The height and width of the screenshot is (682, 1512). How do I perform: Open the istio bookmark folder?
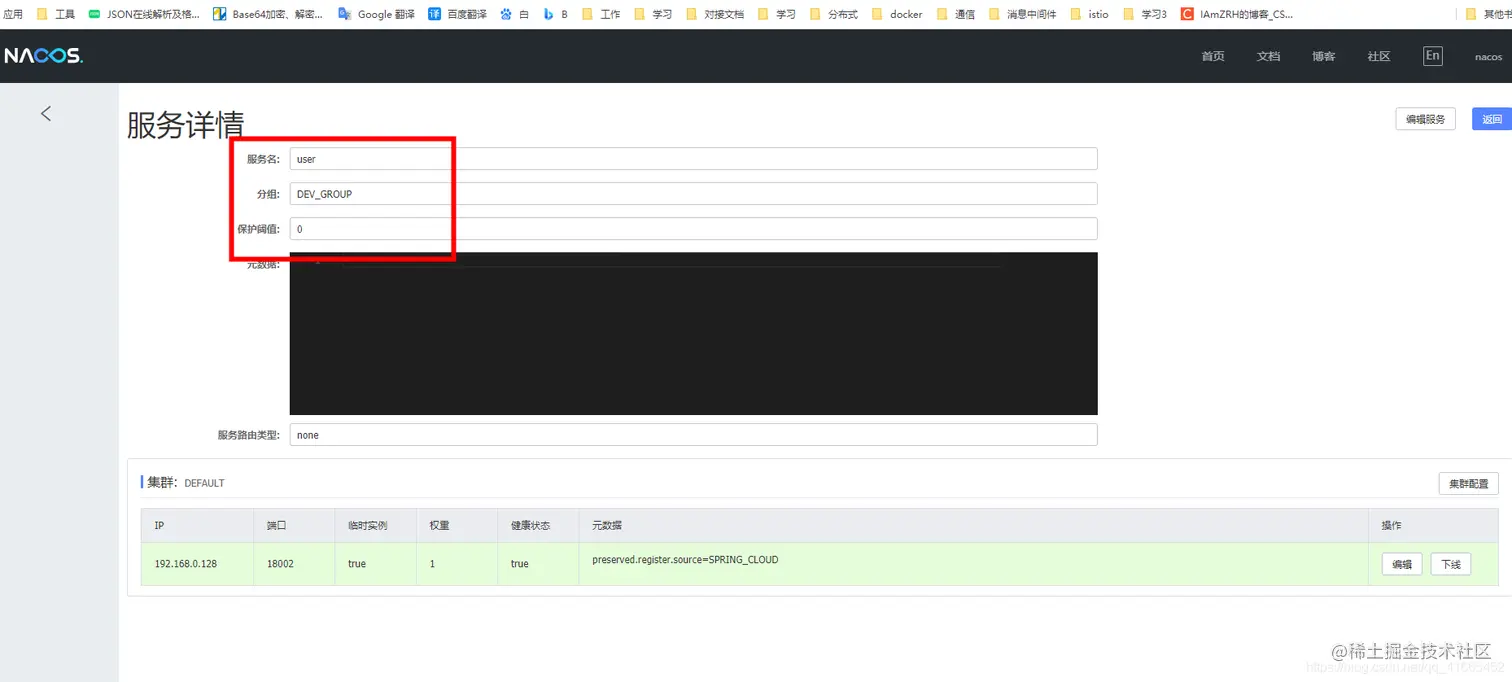point(1089,14)
